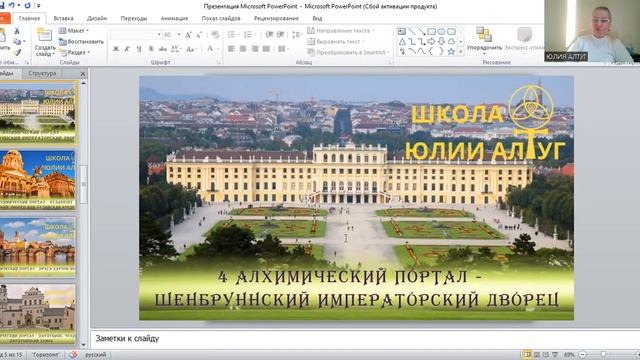Select the Right Arrow block shape
Image resolution: width=640 pixels, height=360 pixels.
[x=431, y=42]
